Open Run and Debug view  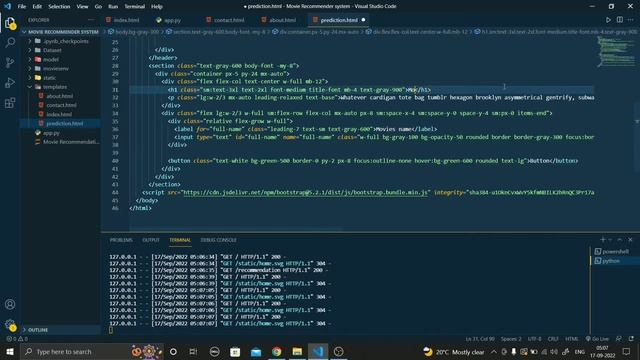point(10,82)
